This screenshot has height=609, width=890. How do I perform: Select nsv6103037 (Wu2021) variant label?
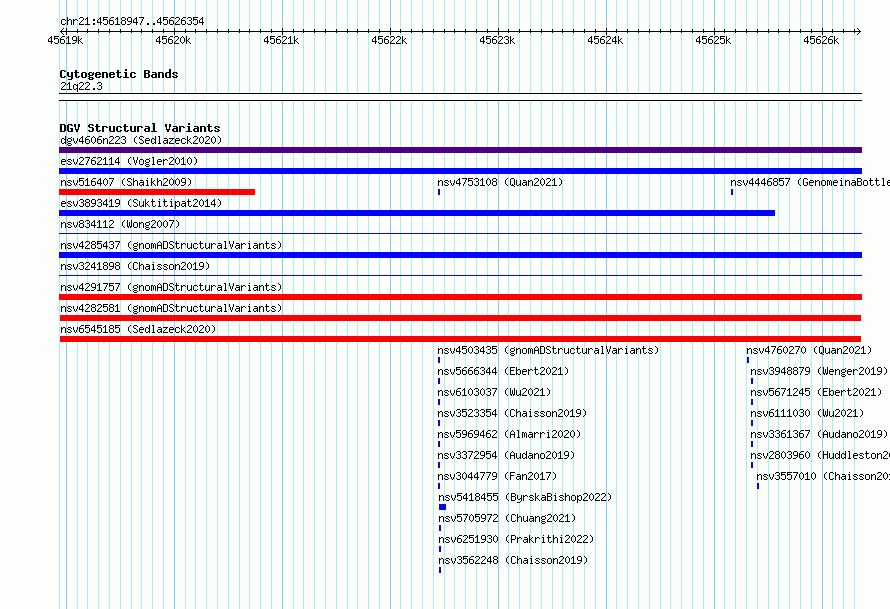coord(494,392)
